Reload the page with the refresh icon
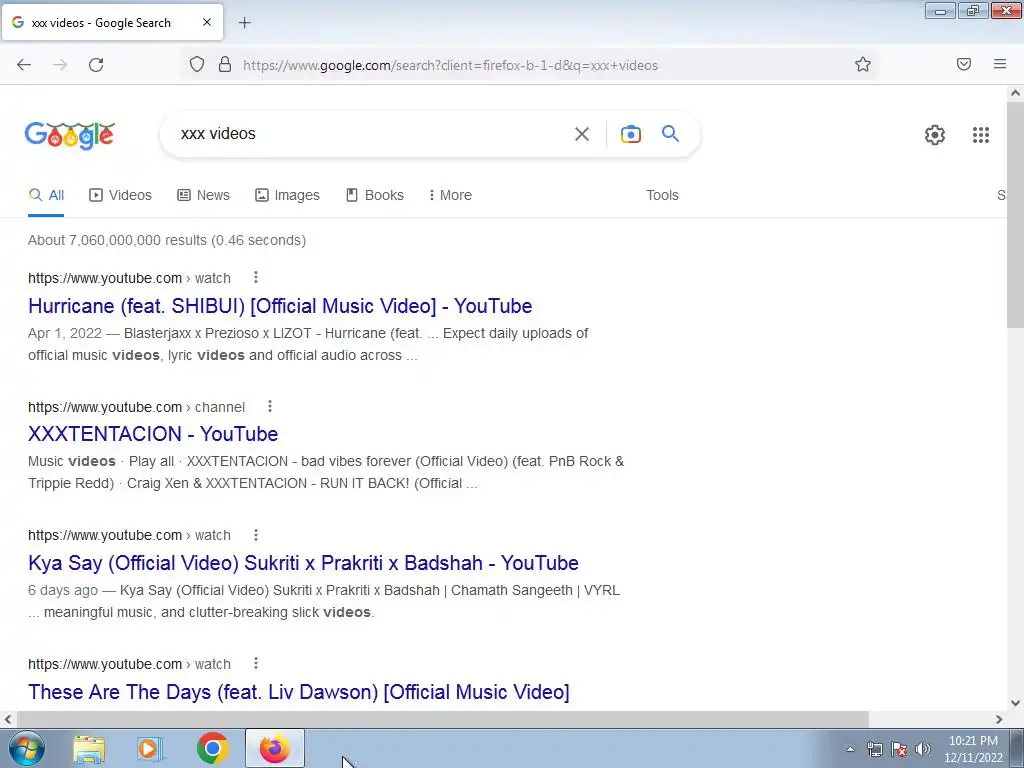Screen dimensions: 1024x768 (x=96, y=65)
